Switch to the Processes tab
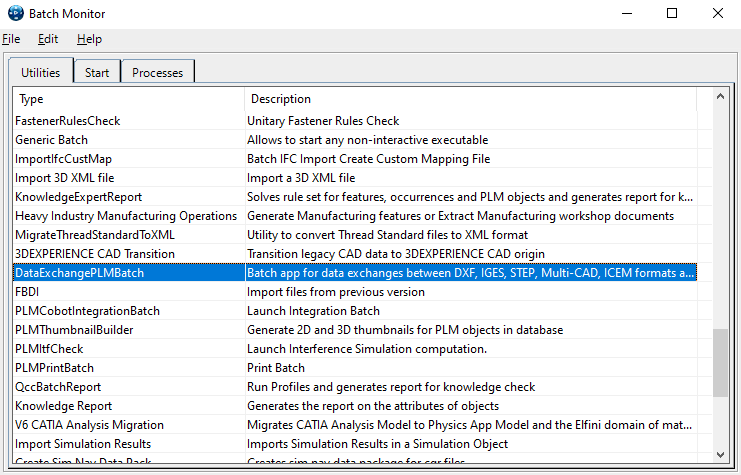741x475 pixels. 157,72
